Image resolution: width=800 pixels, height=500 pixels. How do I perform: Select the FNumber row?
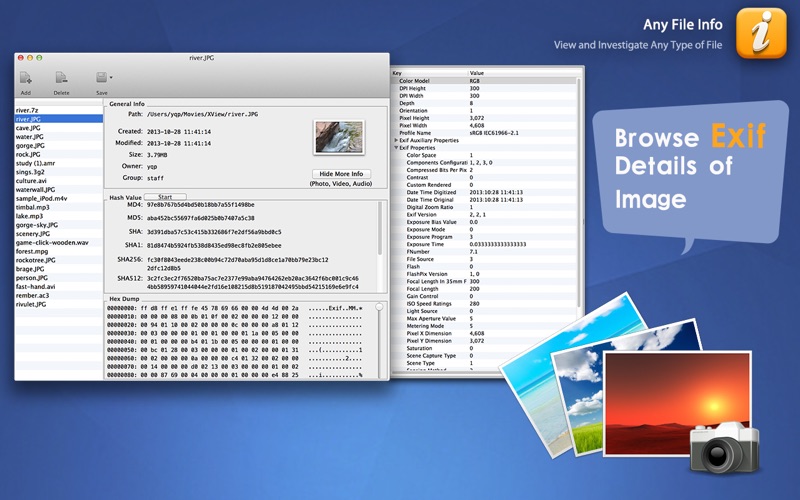point(484,252)
